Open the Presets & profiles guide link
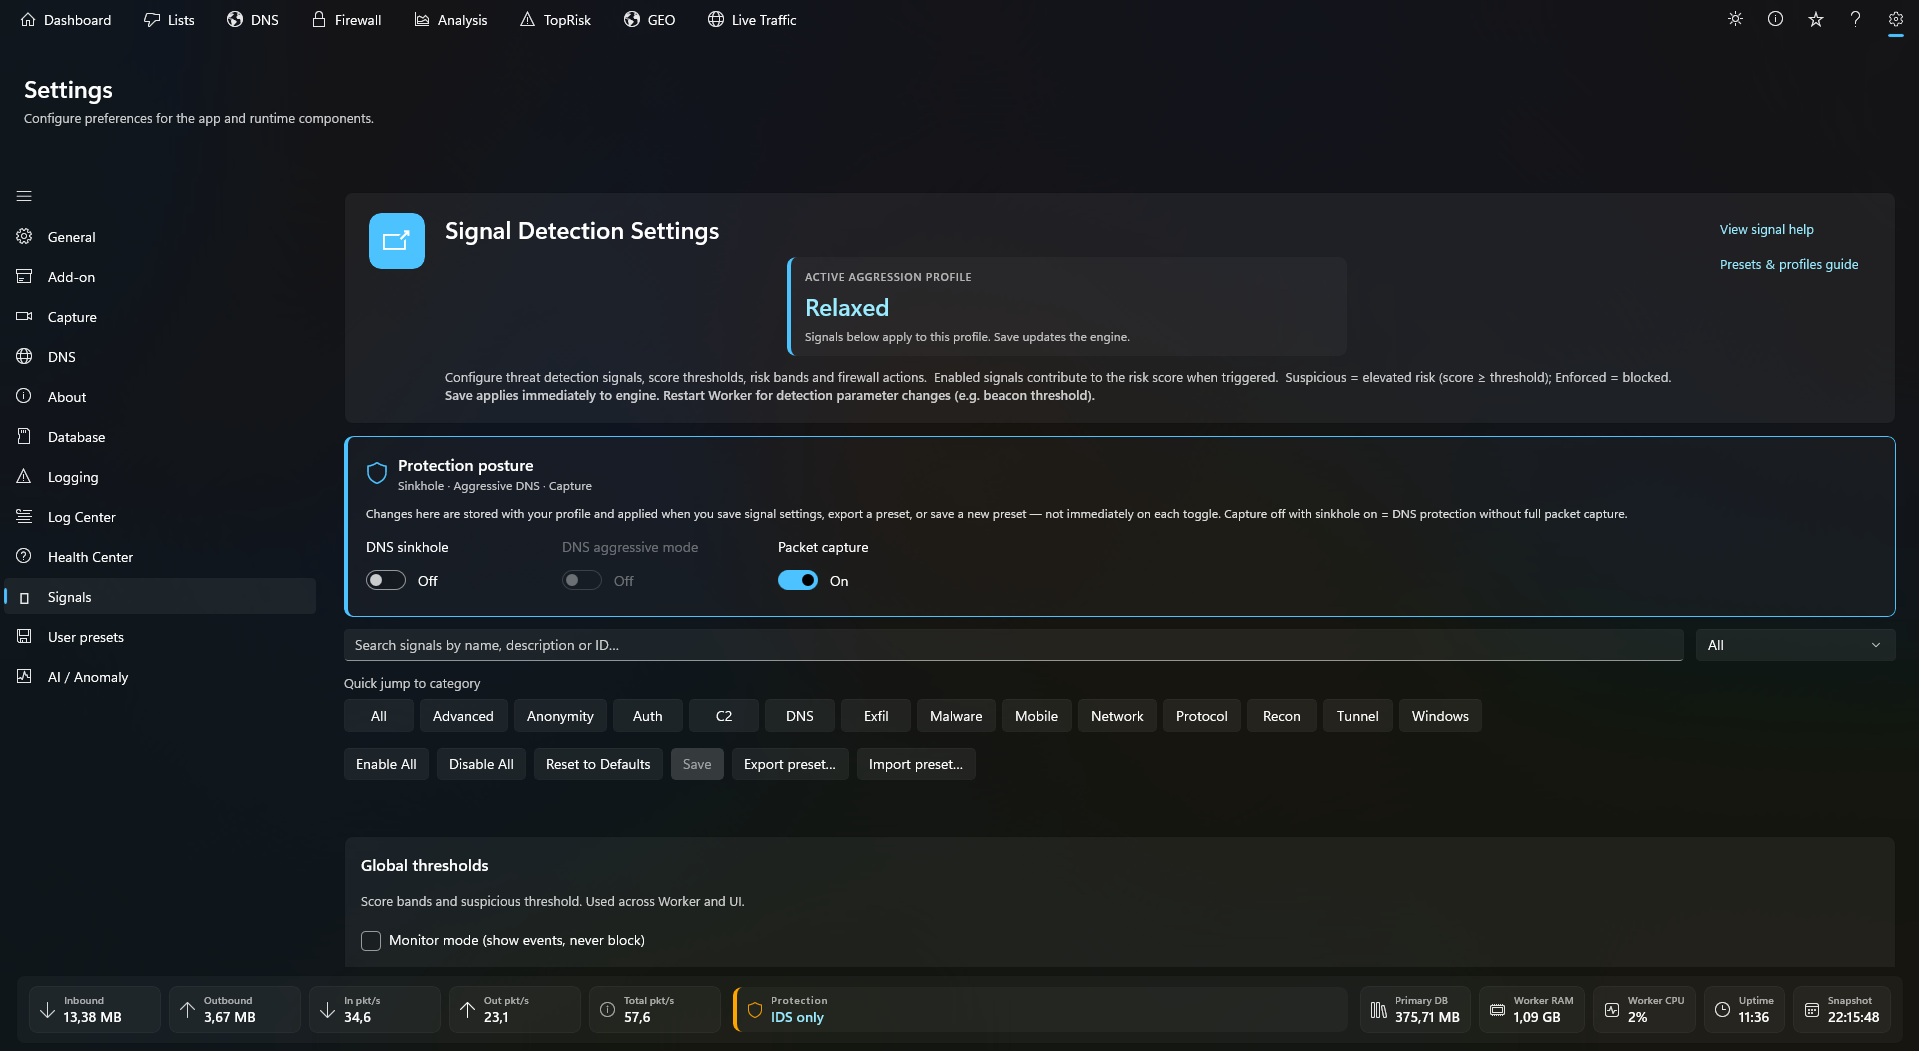Screen dimensions: 1919x1051 click(1789, 264)
